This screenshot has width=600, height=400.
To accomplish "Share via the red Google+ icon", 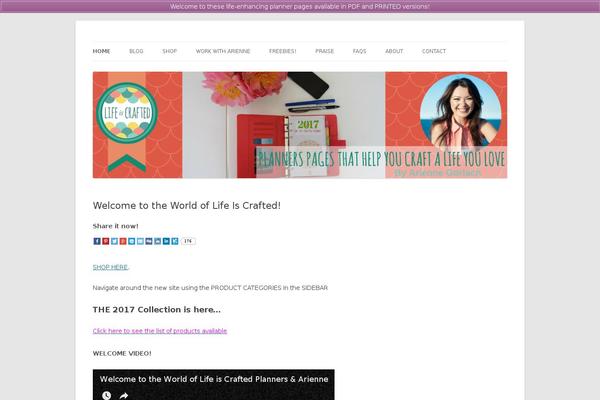I will point(123,241).
